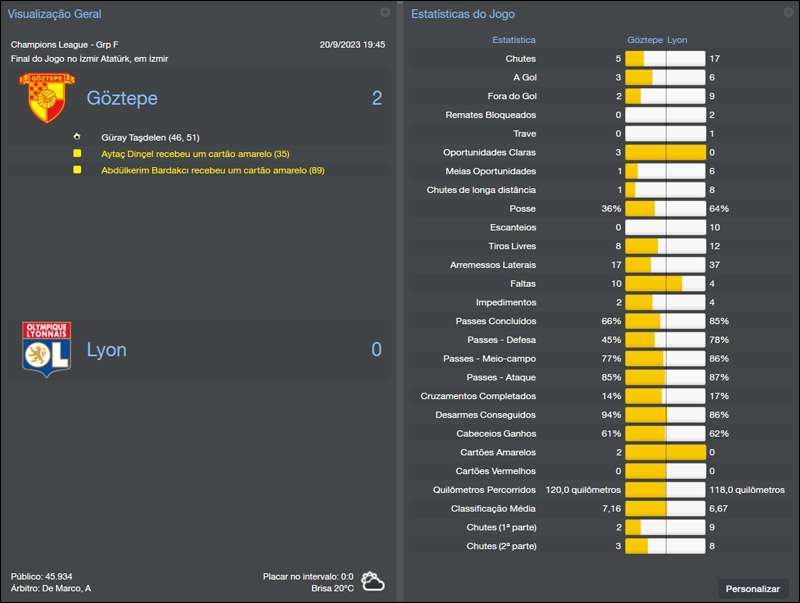
Task: Click the Oportunidades Claras stat bar
Action: coord(665,153)
